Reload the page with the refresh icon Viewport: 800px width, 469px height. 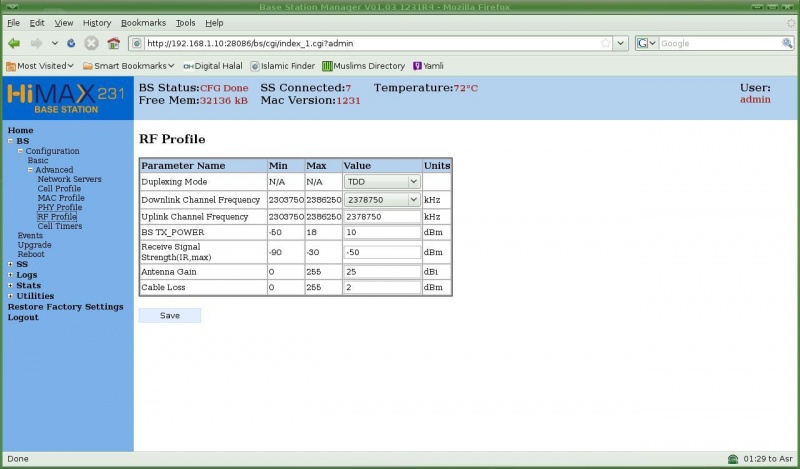71,43
